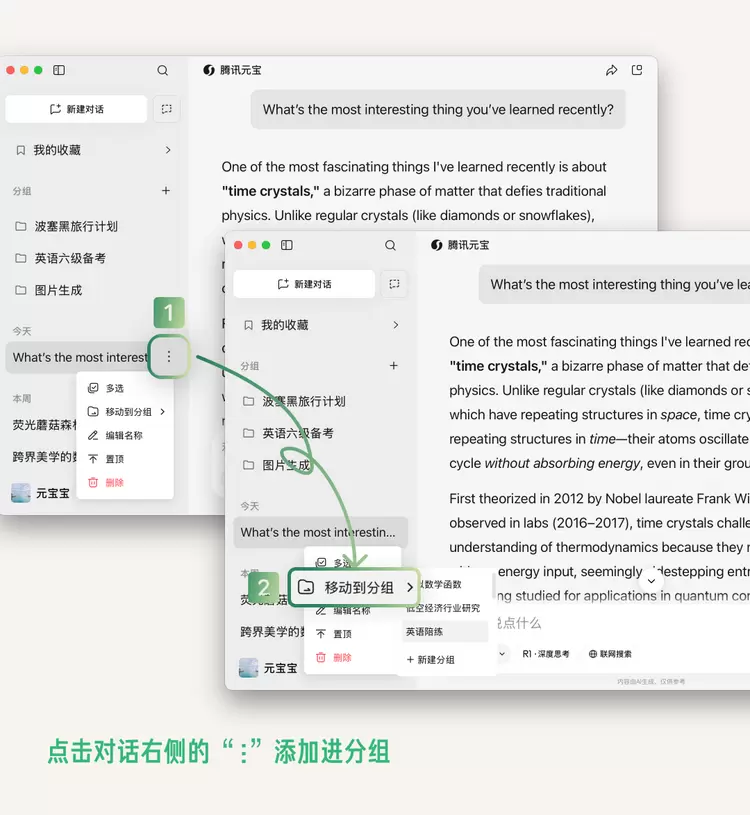This screenshot has height=815, width=750.
Task: Click 新建对话 button in the back window
Action: (x=77, y=109)
